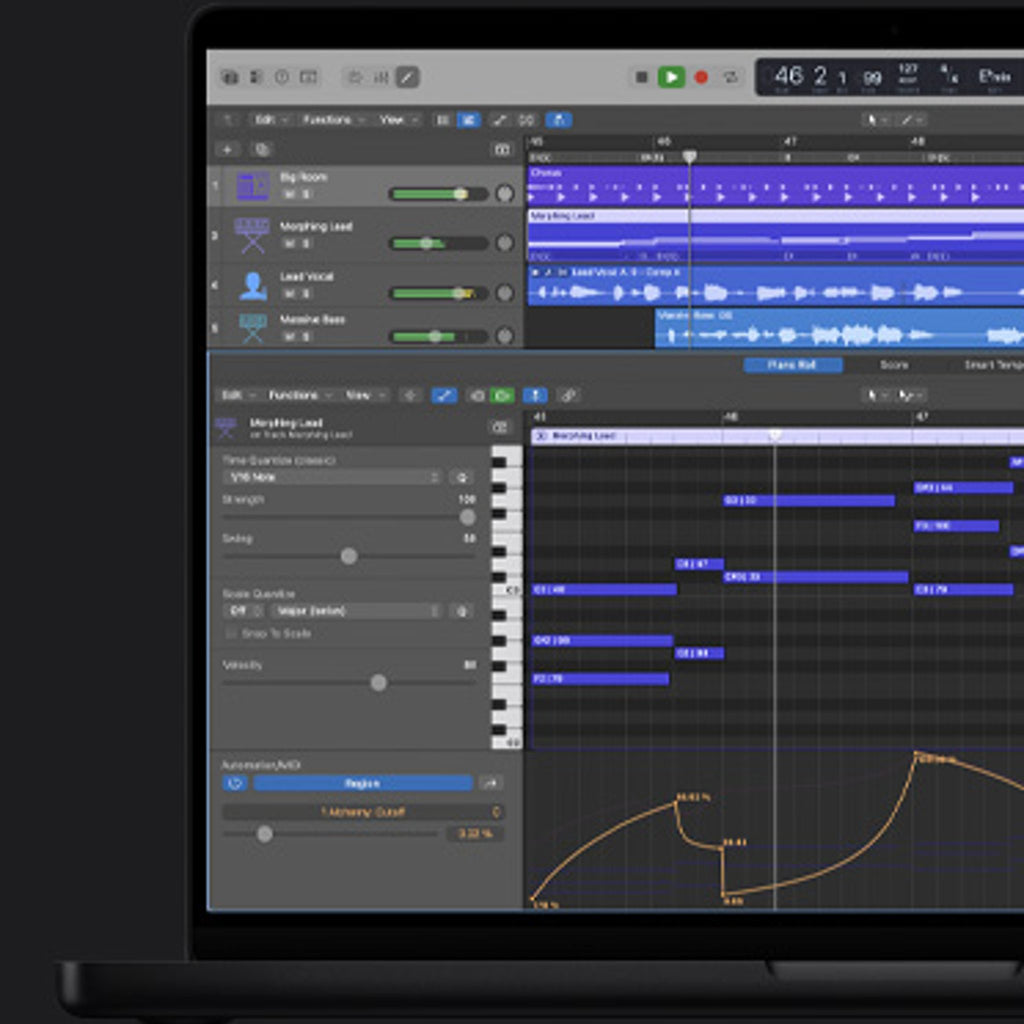
Task: Toggle the blue Automation view button
Action: 468,120
